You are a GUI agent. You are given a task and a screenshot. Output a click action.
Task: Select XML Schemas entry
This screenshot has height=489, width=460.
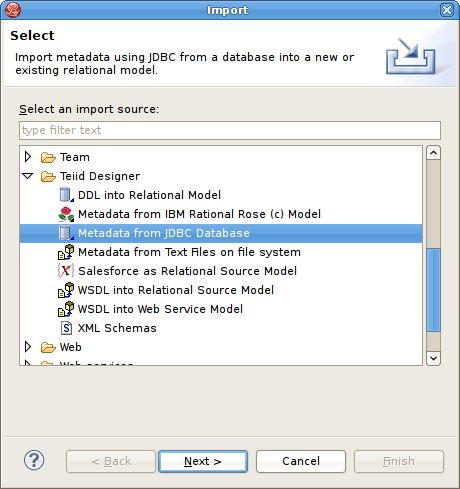[117, 328]
